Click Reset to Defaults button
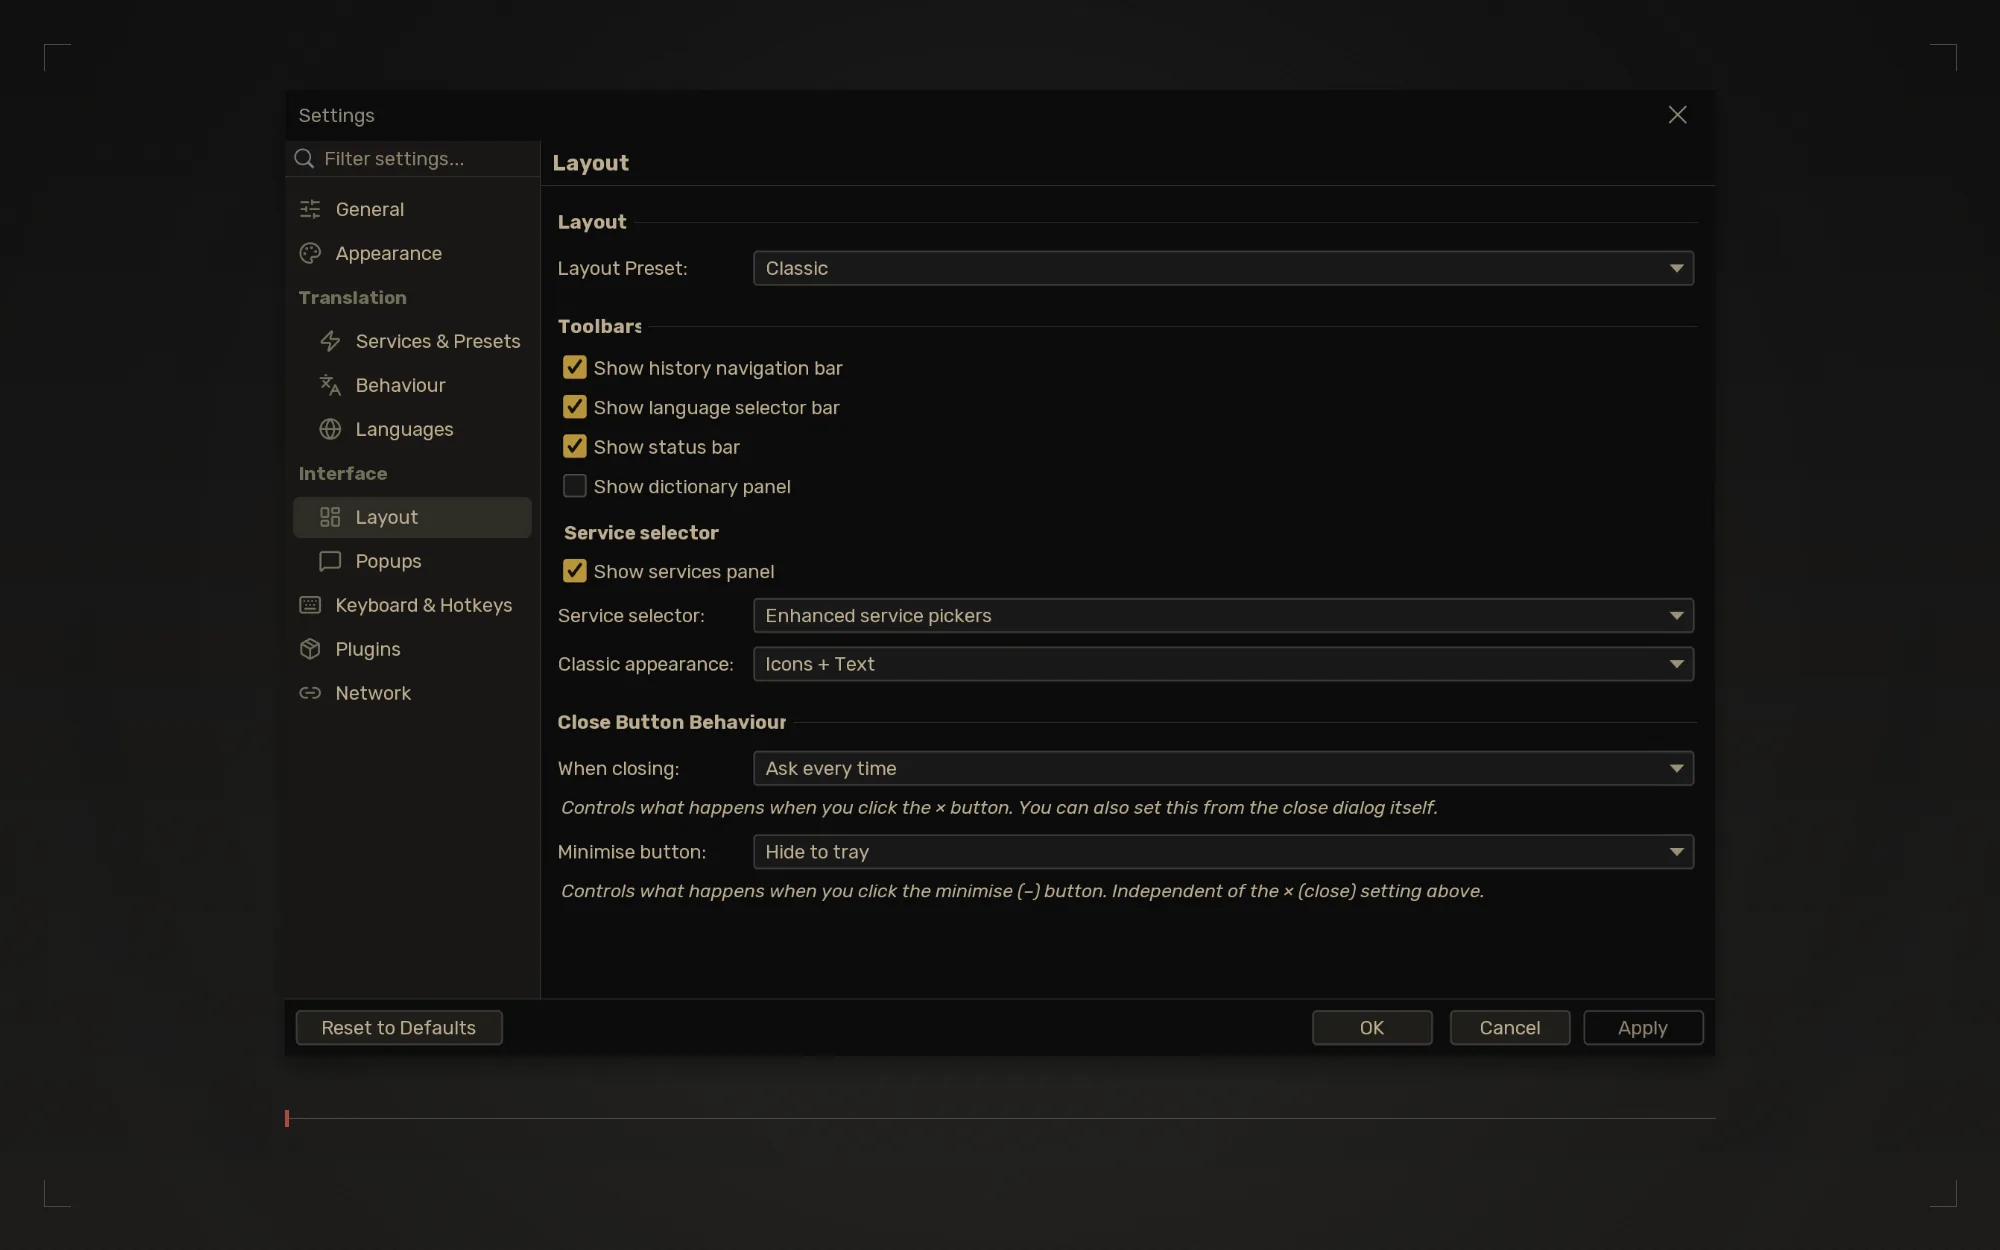The width and height of the screenshot is (2000, 1250). point(399,1028)
